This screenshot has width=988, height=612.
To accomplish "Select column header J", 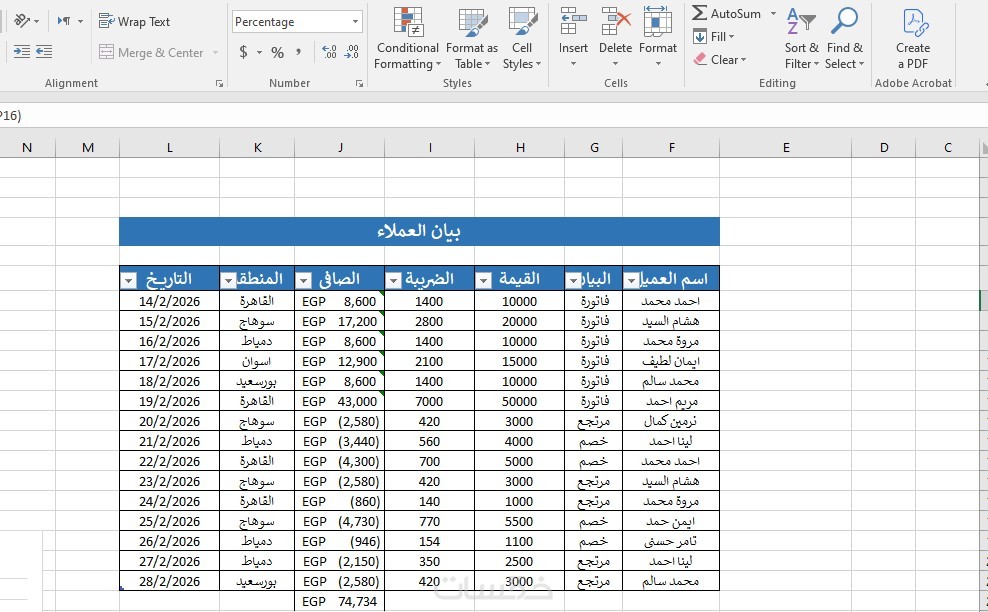I will 340,147.
